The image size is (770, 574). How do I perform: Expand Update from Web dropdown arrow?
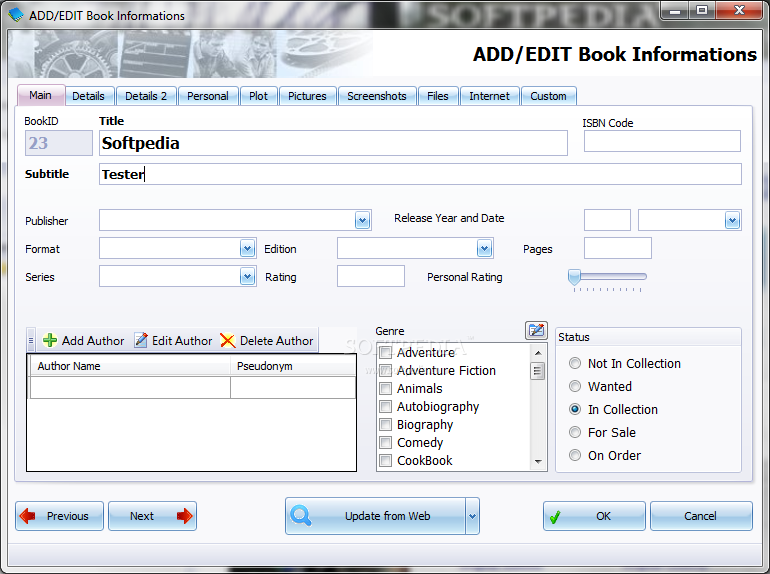(472, 516)
